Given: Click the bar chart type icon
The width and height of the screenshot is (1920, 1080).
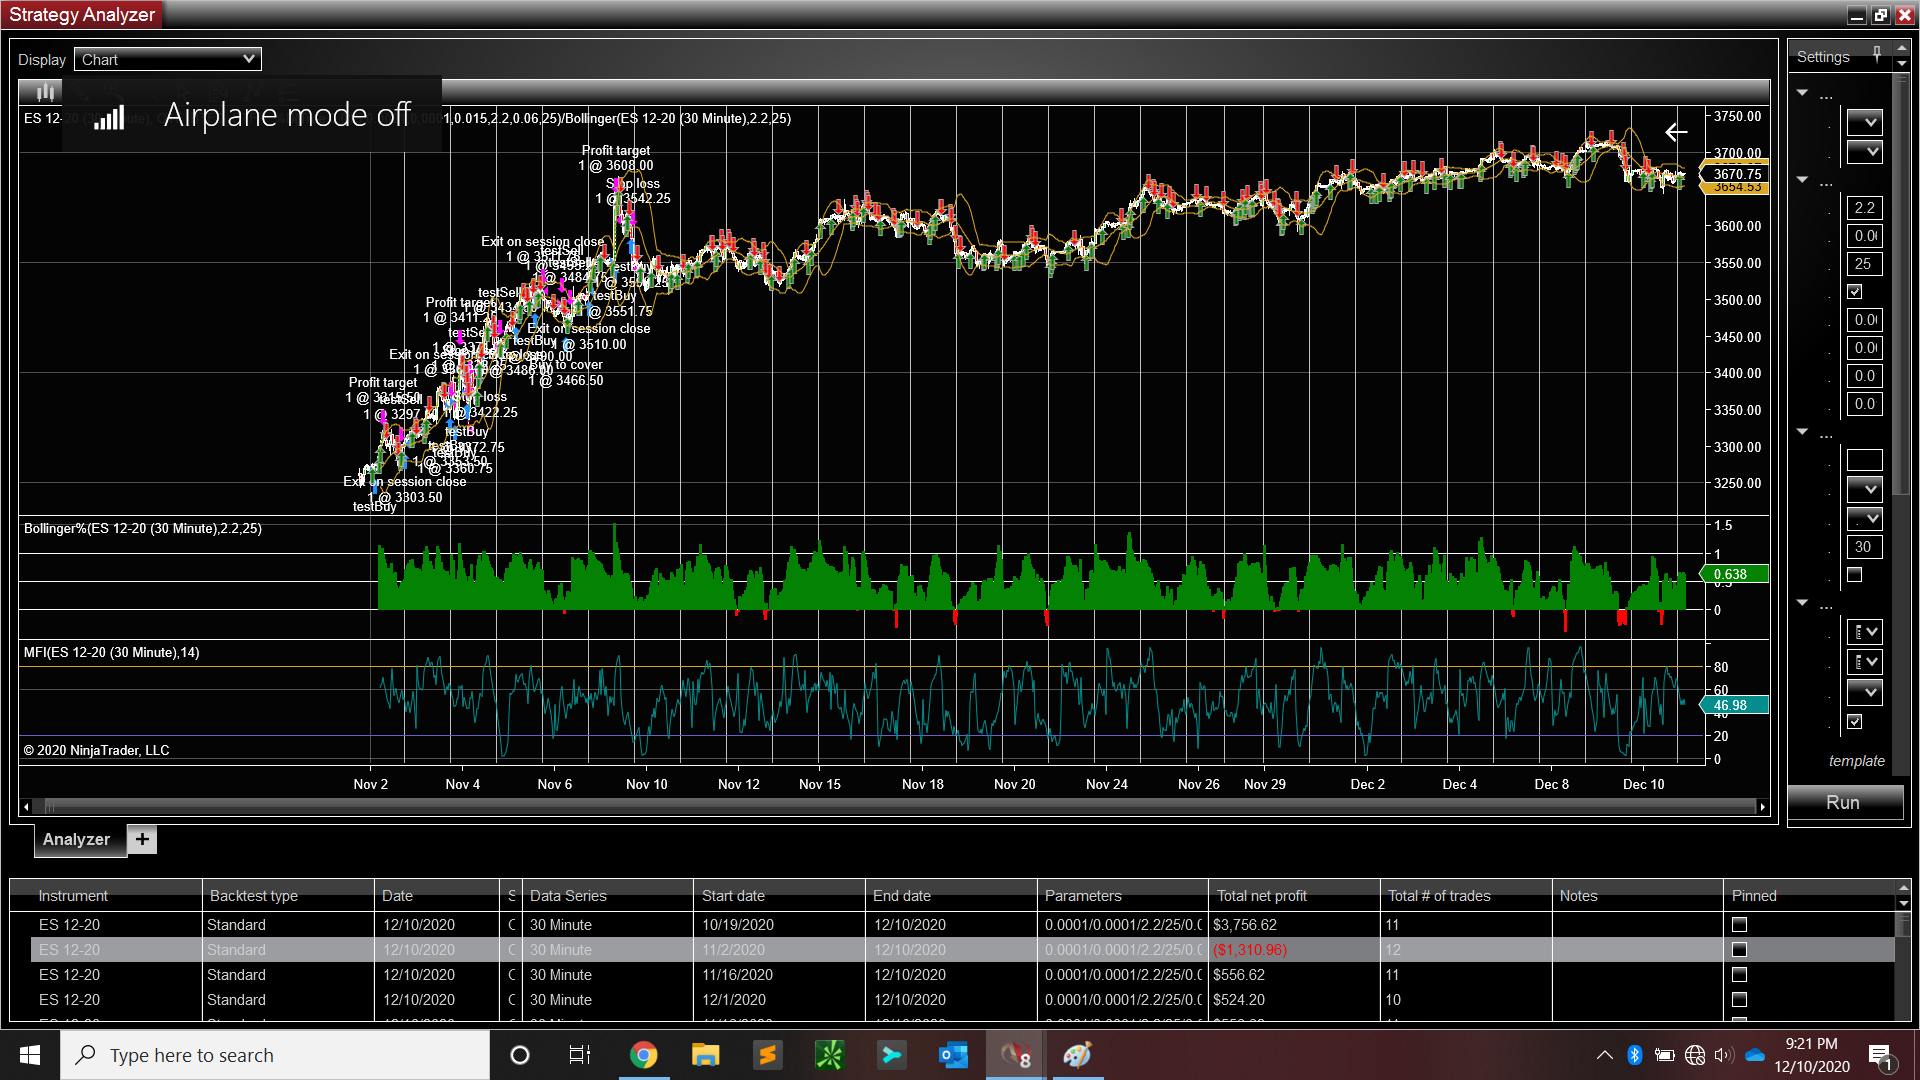Looking at the screenshot, I should (x=45, y=93).
